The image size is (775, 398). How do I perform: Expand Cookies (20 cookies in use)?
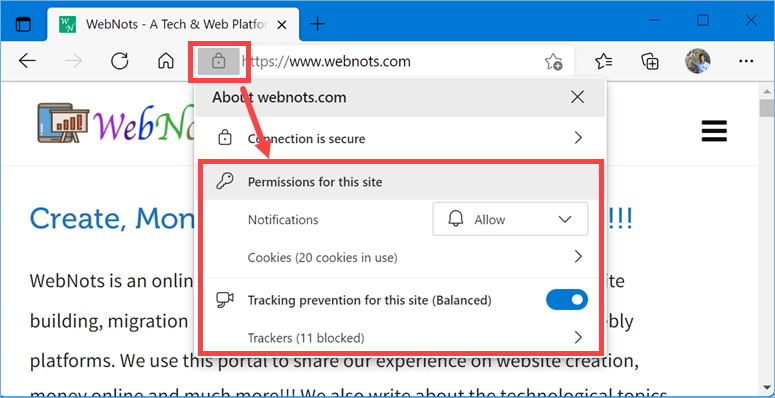point(401,257)
